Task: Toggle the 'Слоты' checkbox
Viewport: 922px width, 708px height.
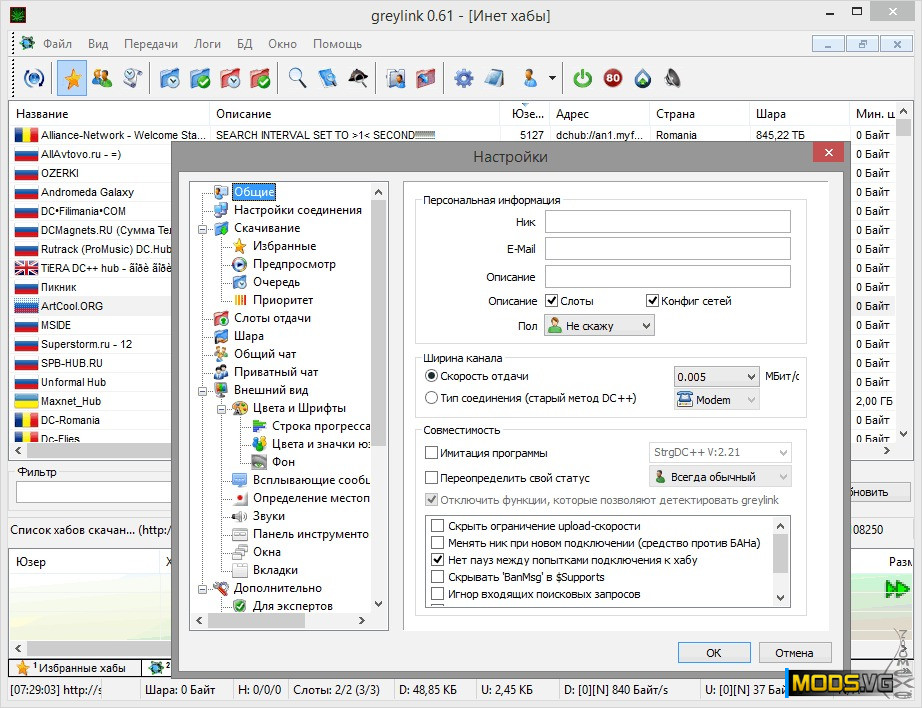Action: coord(551,301)
